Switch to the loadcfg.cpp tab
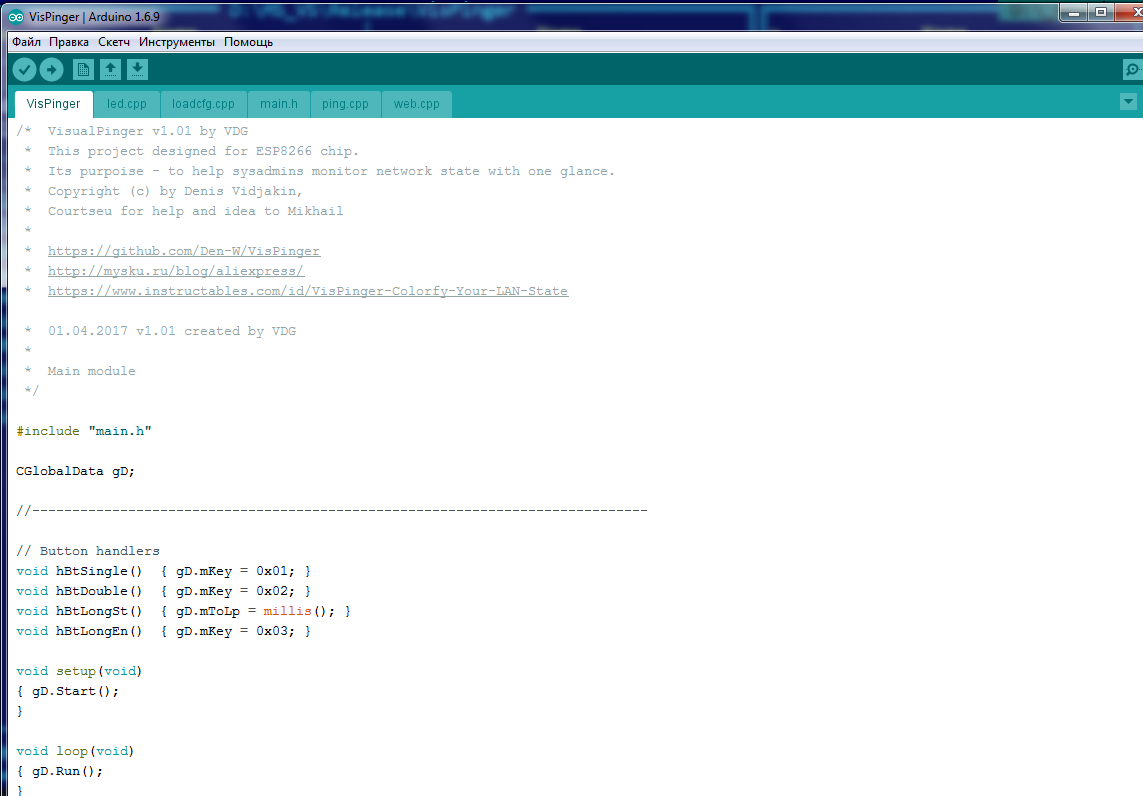The image size is (1143, 796). pyautogui.click(x=203, y=104)
